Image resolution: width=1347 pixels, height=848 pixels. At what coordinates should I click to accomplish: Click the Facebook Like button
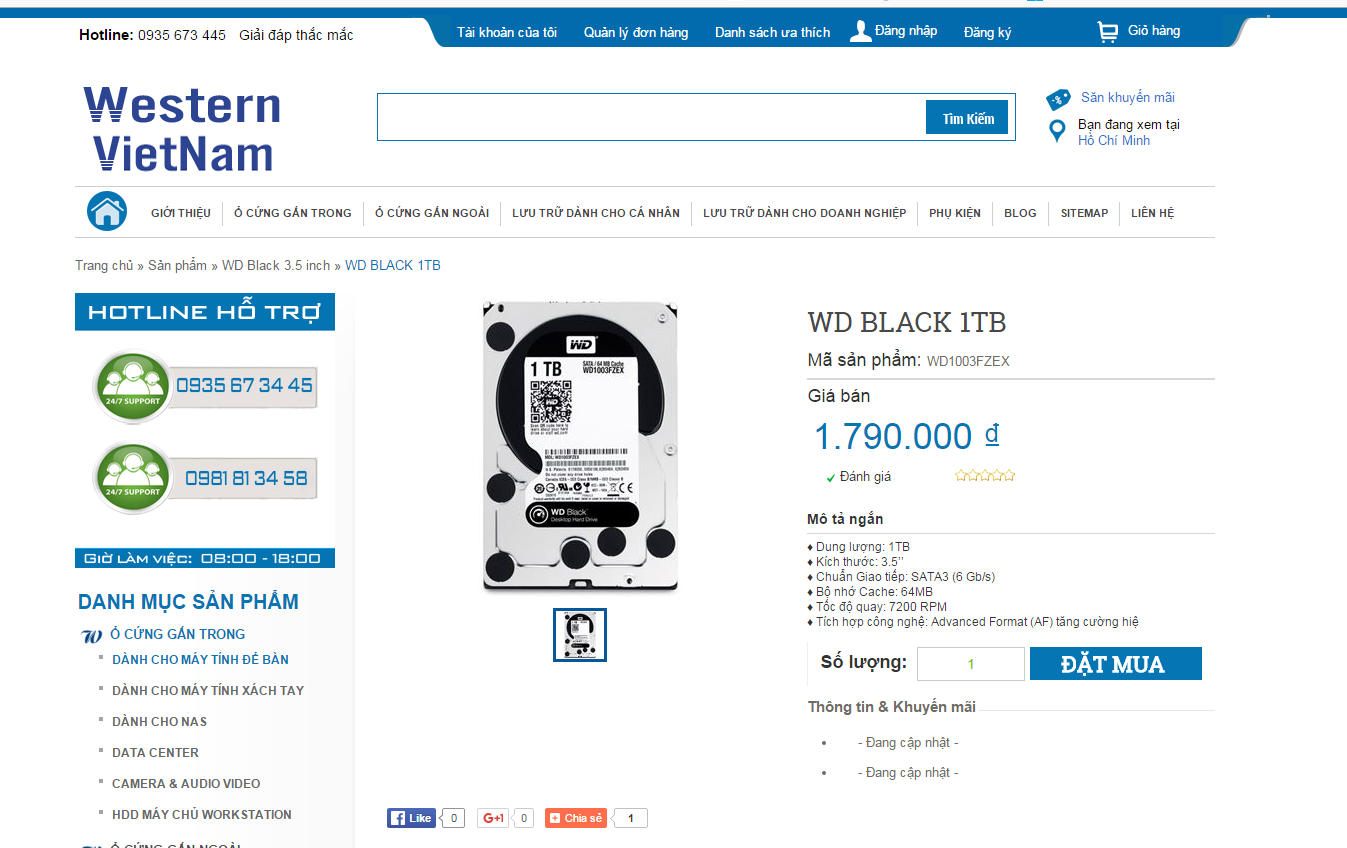coord(411,818)
